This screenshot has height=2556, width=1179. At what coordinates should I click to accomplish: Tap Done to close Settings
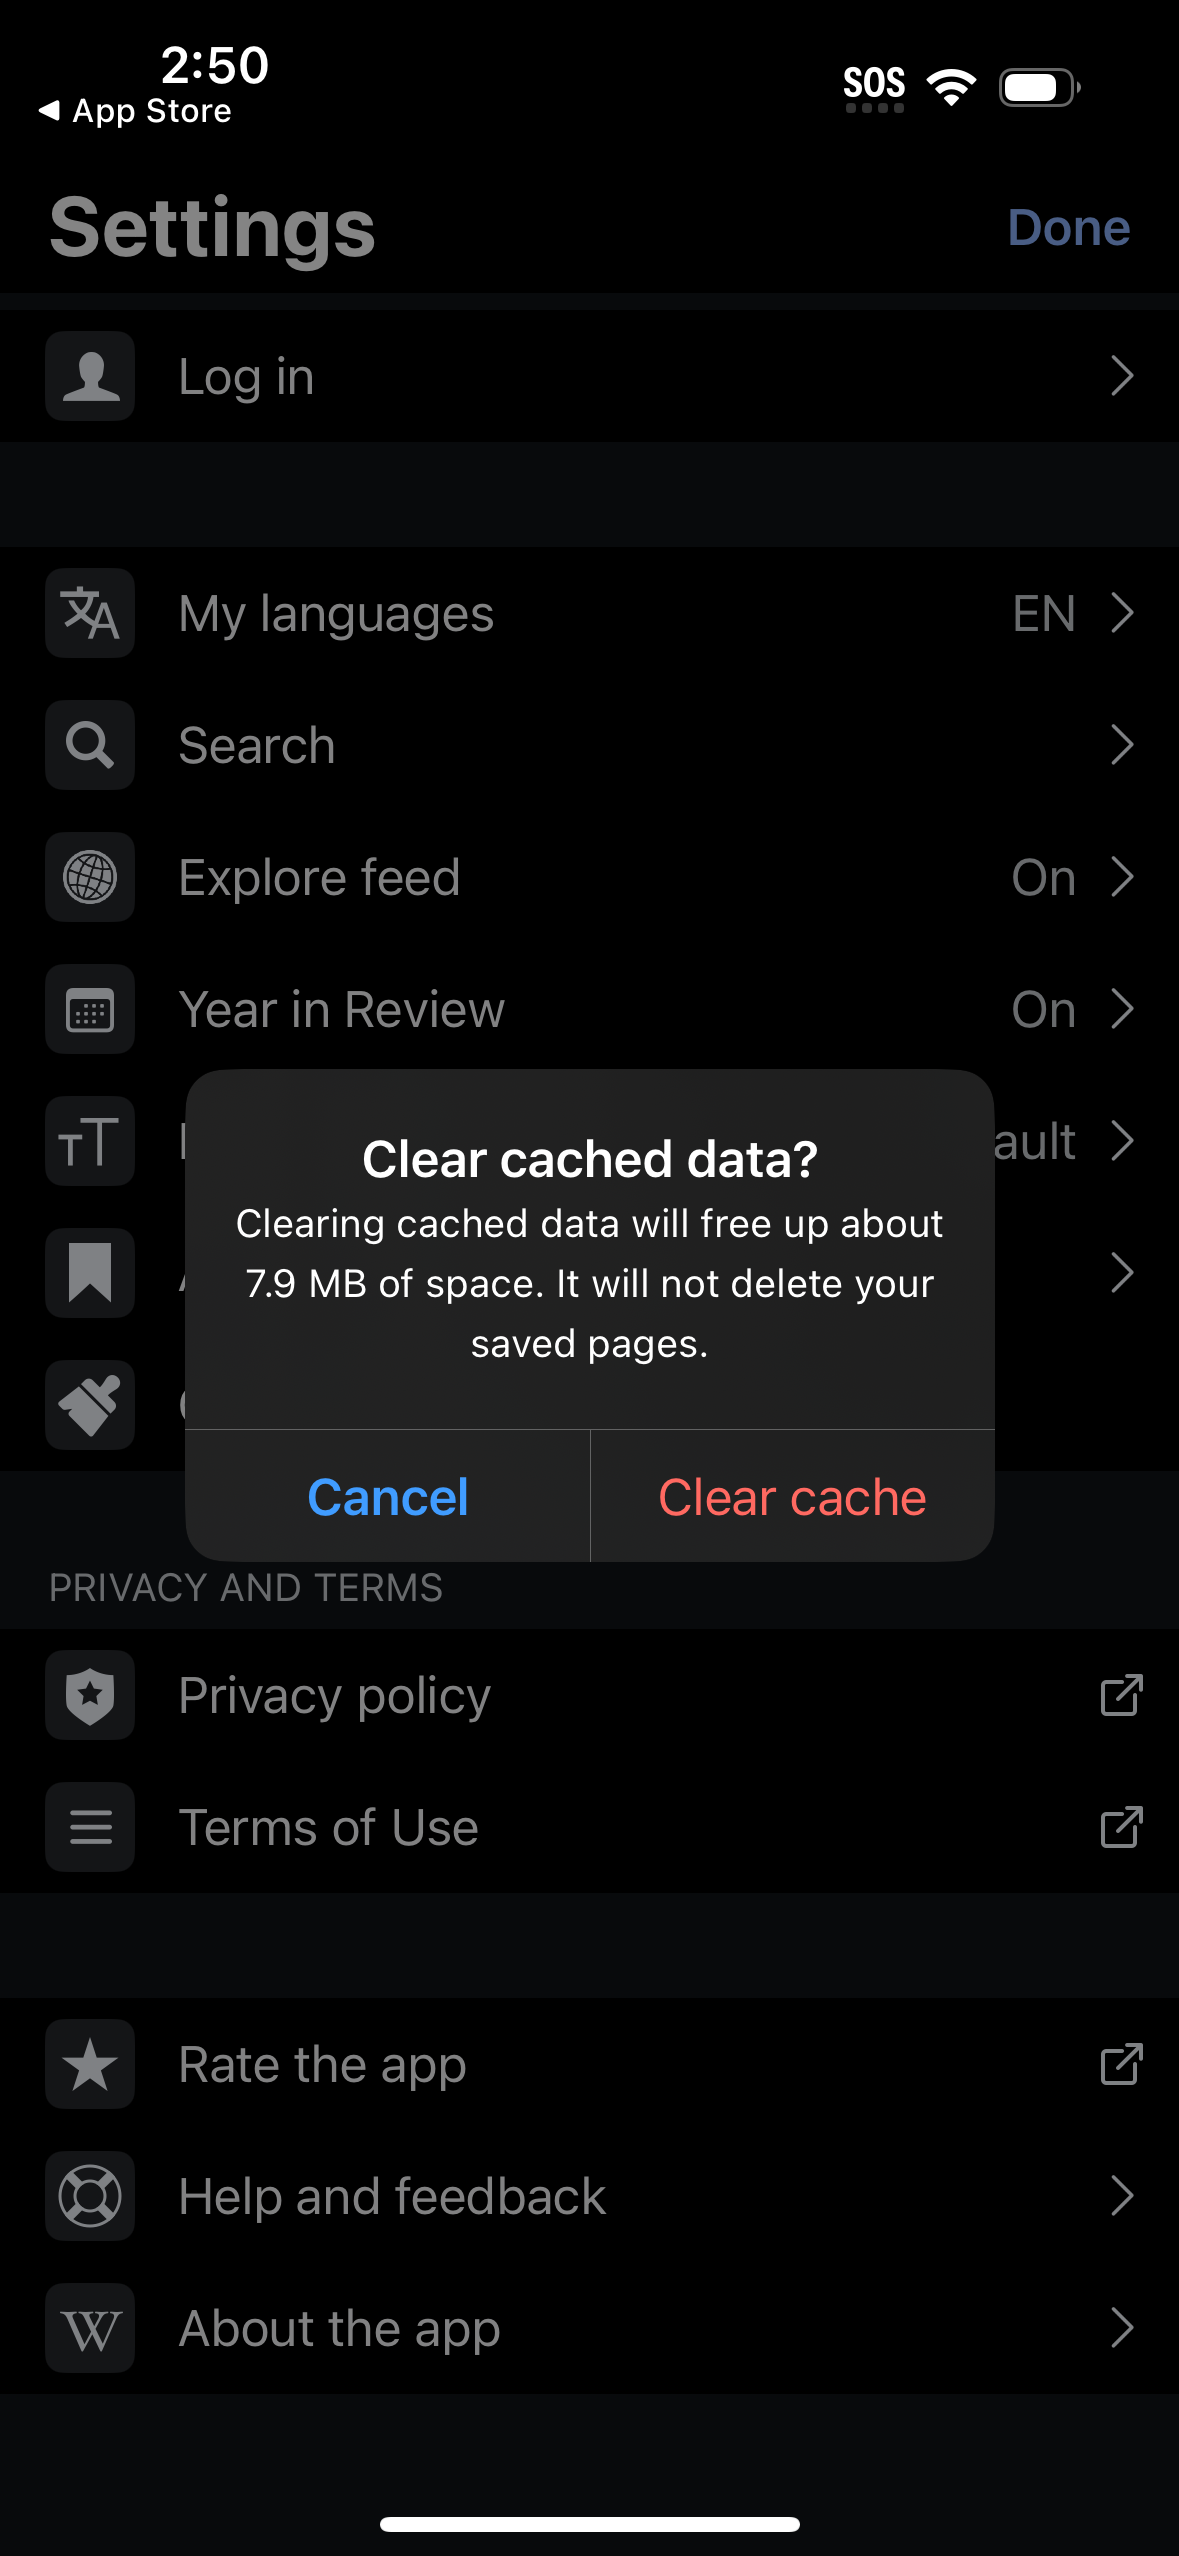(1068, 226)
